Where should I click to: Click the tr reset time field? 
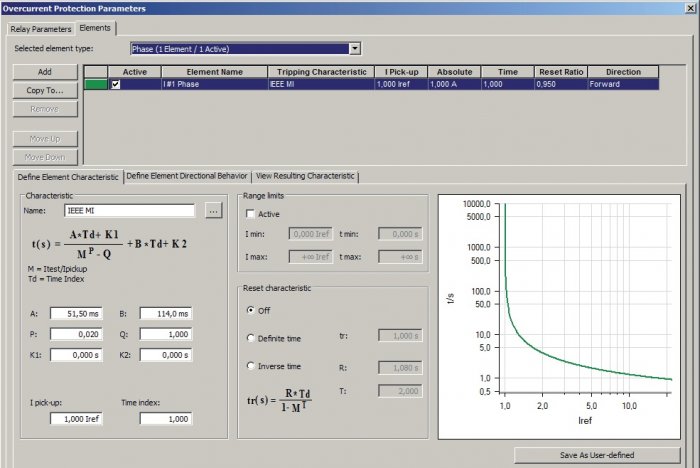tap(400, 336)
